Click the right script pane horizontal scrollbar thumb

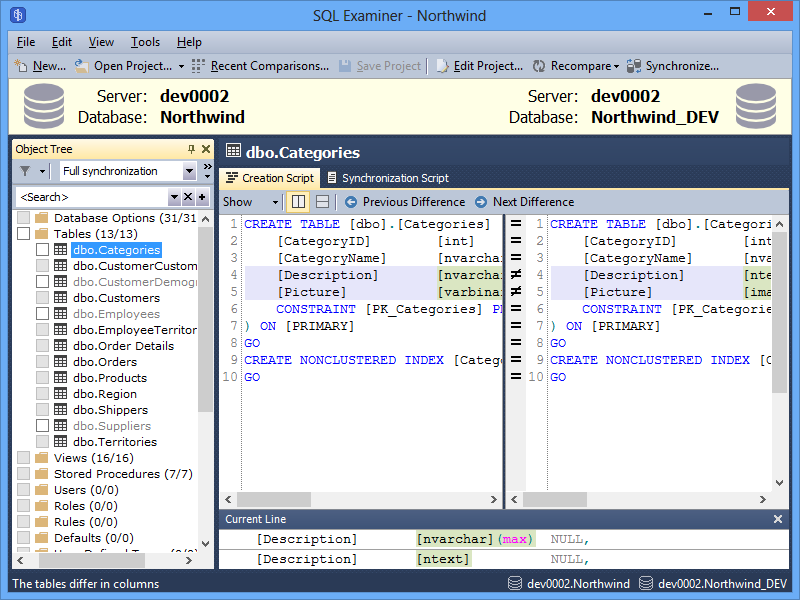(x=555, y=499)
